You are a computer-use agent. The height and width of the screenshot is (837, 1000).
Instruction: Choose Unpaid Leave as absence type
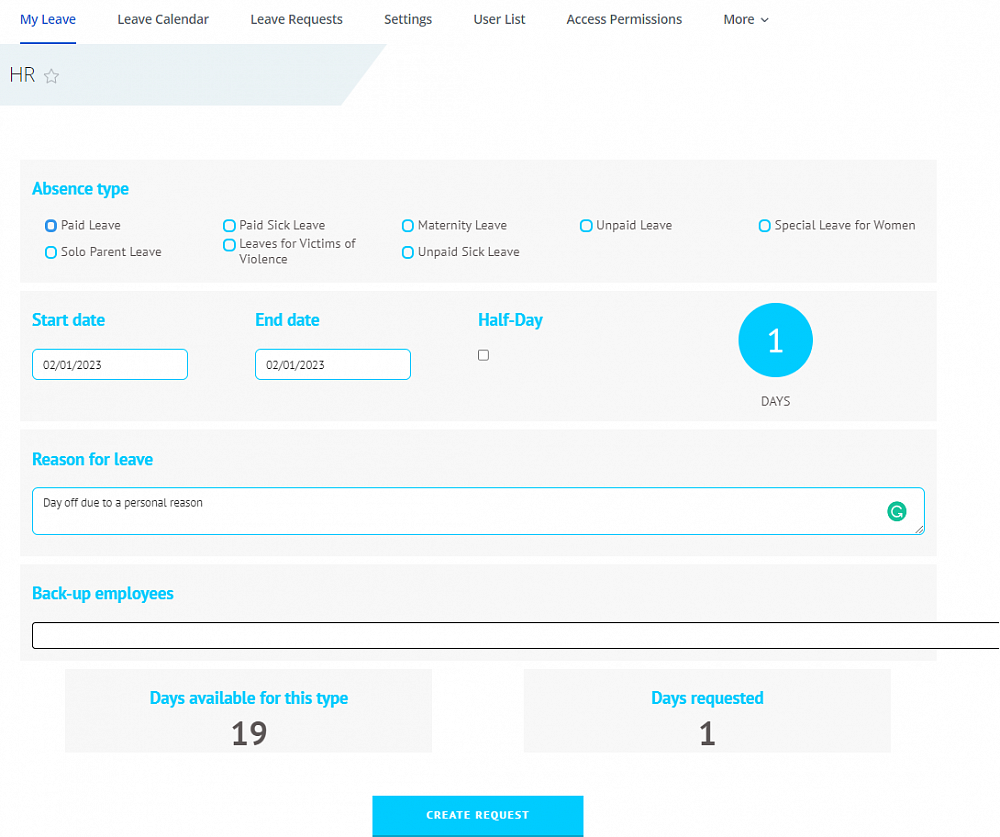coord(586,225)
